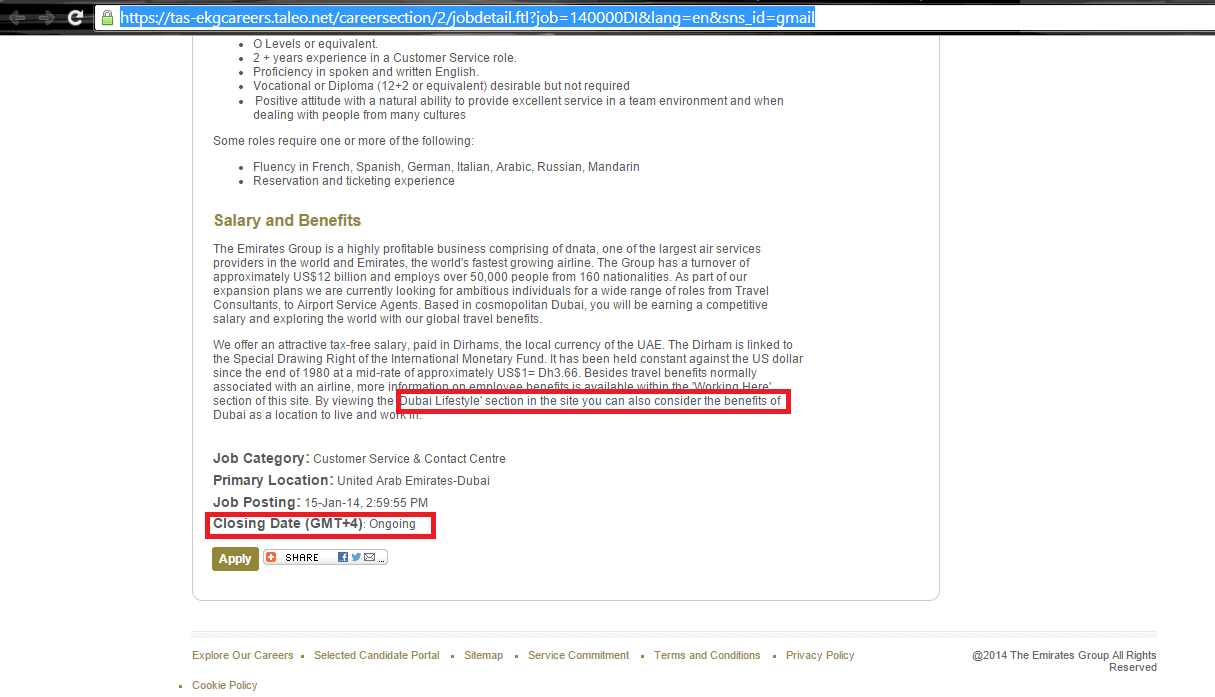This screenshot has width=1215, height=697.
Task: Click 'O Levels or equivalent.' bullet
Action: 315,44
